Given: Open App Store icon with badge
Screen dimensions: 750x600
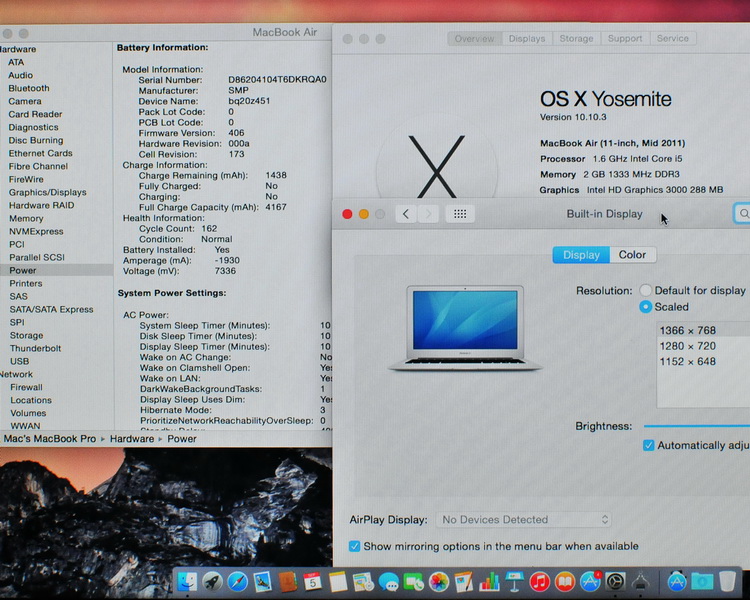Looking at the screenshot, I should tap(590, 582).
